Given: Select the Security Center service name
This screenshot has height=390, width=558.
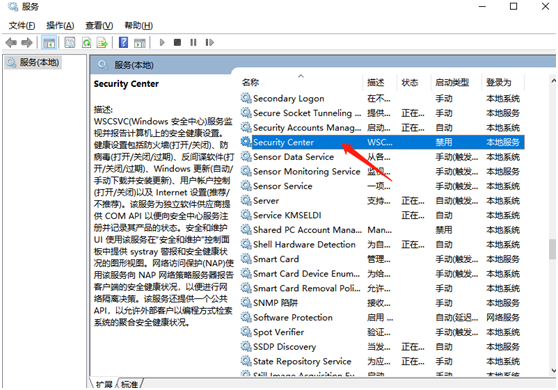Looking at the screenshot, I should 283,142.
